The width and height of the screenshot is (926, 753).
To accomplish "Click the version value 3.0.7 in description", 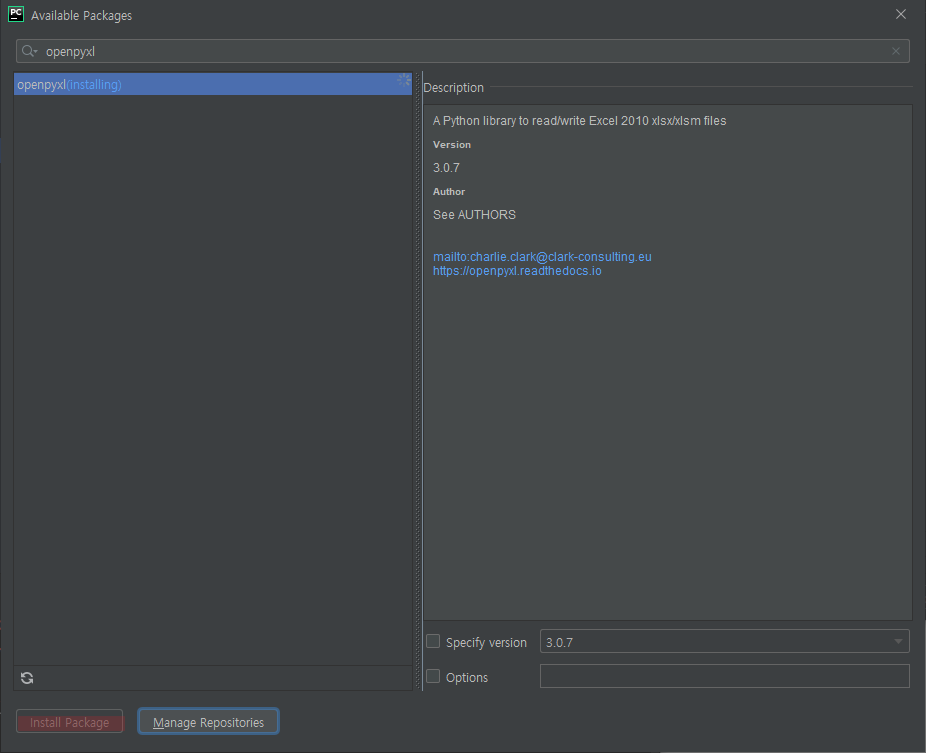I will coord(446,168).
